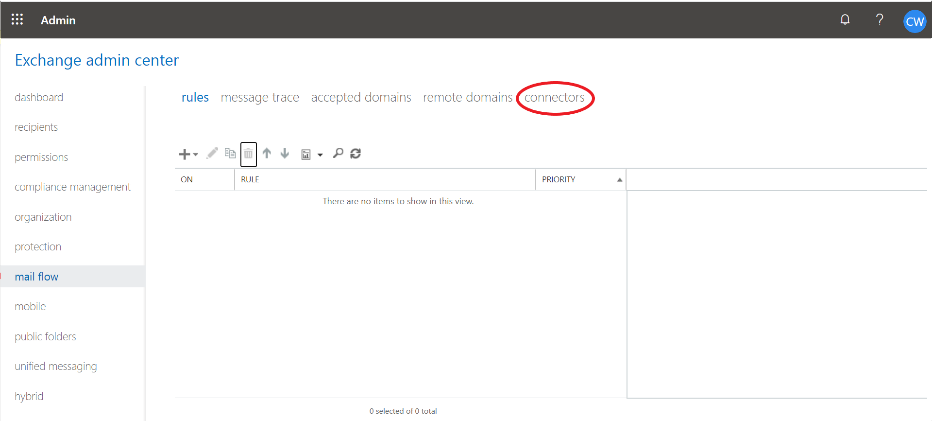This screenshot has height=421, width=932.
Task: Open permissions section
Action: click(x=41, y=157)
